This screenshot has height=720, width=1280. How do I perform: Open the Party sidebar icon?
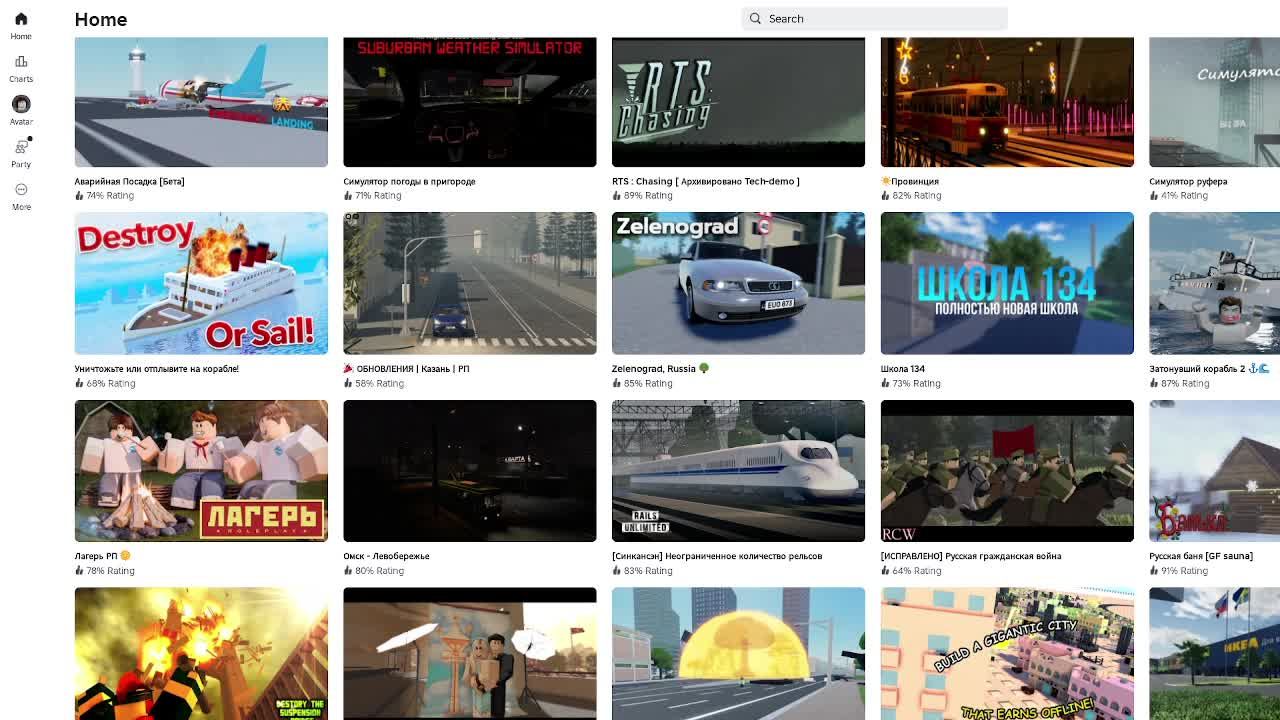pyautogui.click(x=21, y=153)
